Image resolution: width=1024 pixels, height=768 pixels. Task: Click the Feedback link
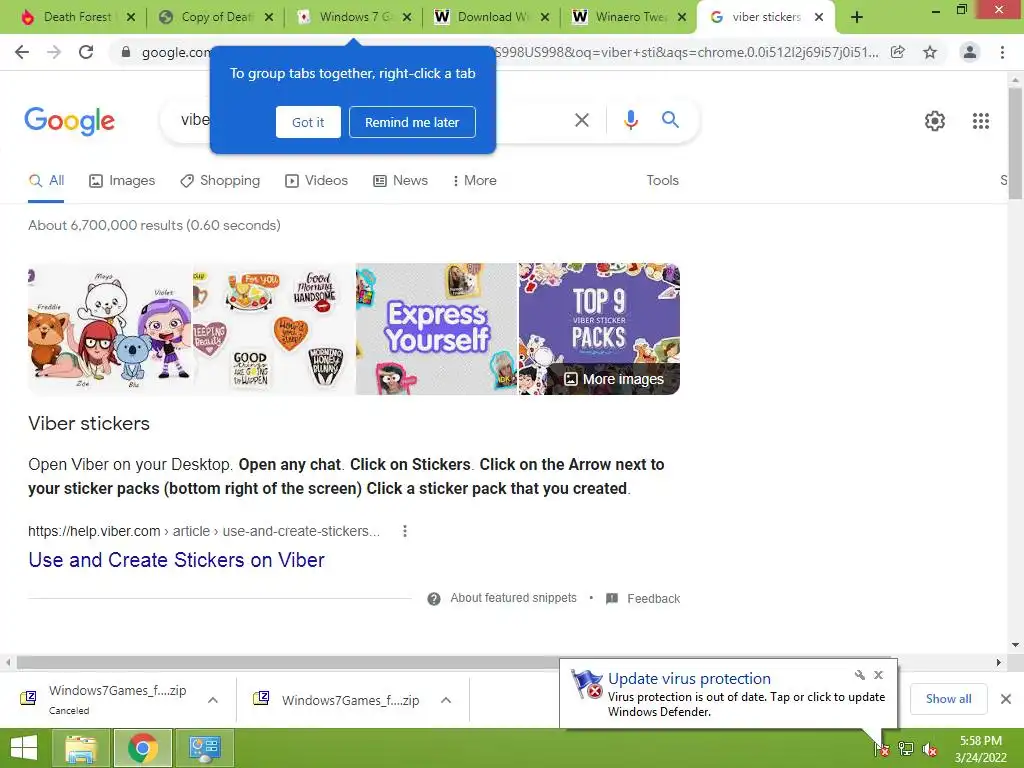coord(645,599)
